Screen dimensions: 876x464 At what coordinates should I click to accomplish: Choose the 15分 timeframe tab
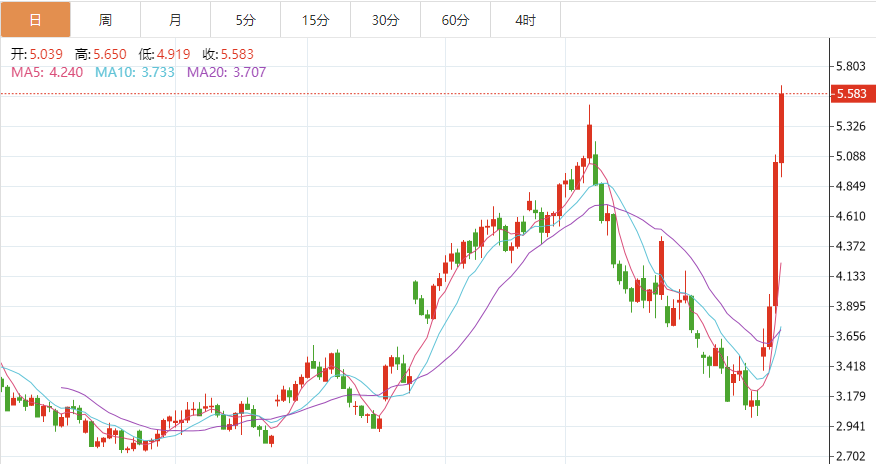tap(315, 20)
